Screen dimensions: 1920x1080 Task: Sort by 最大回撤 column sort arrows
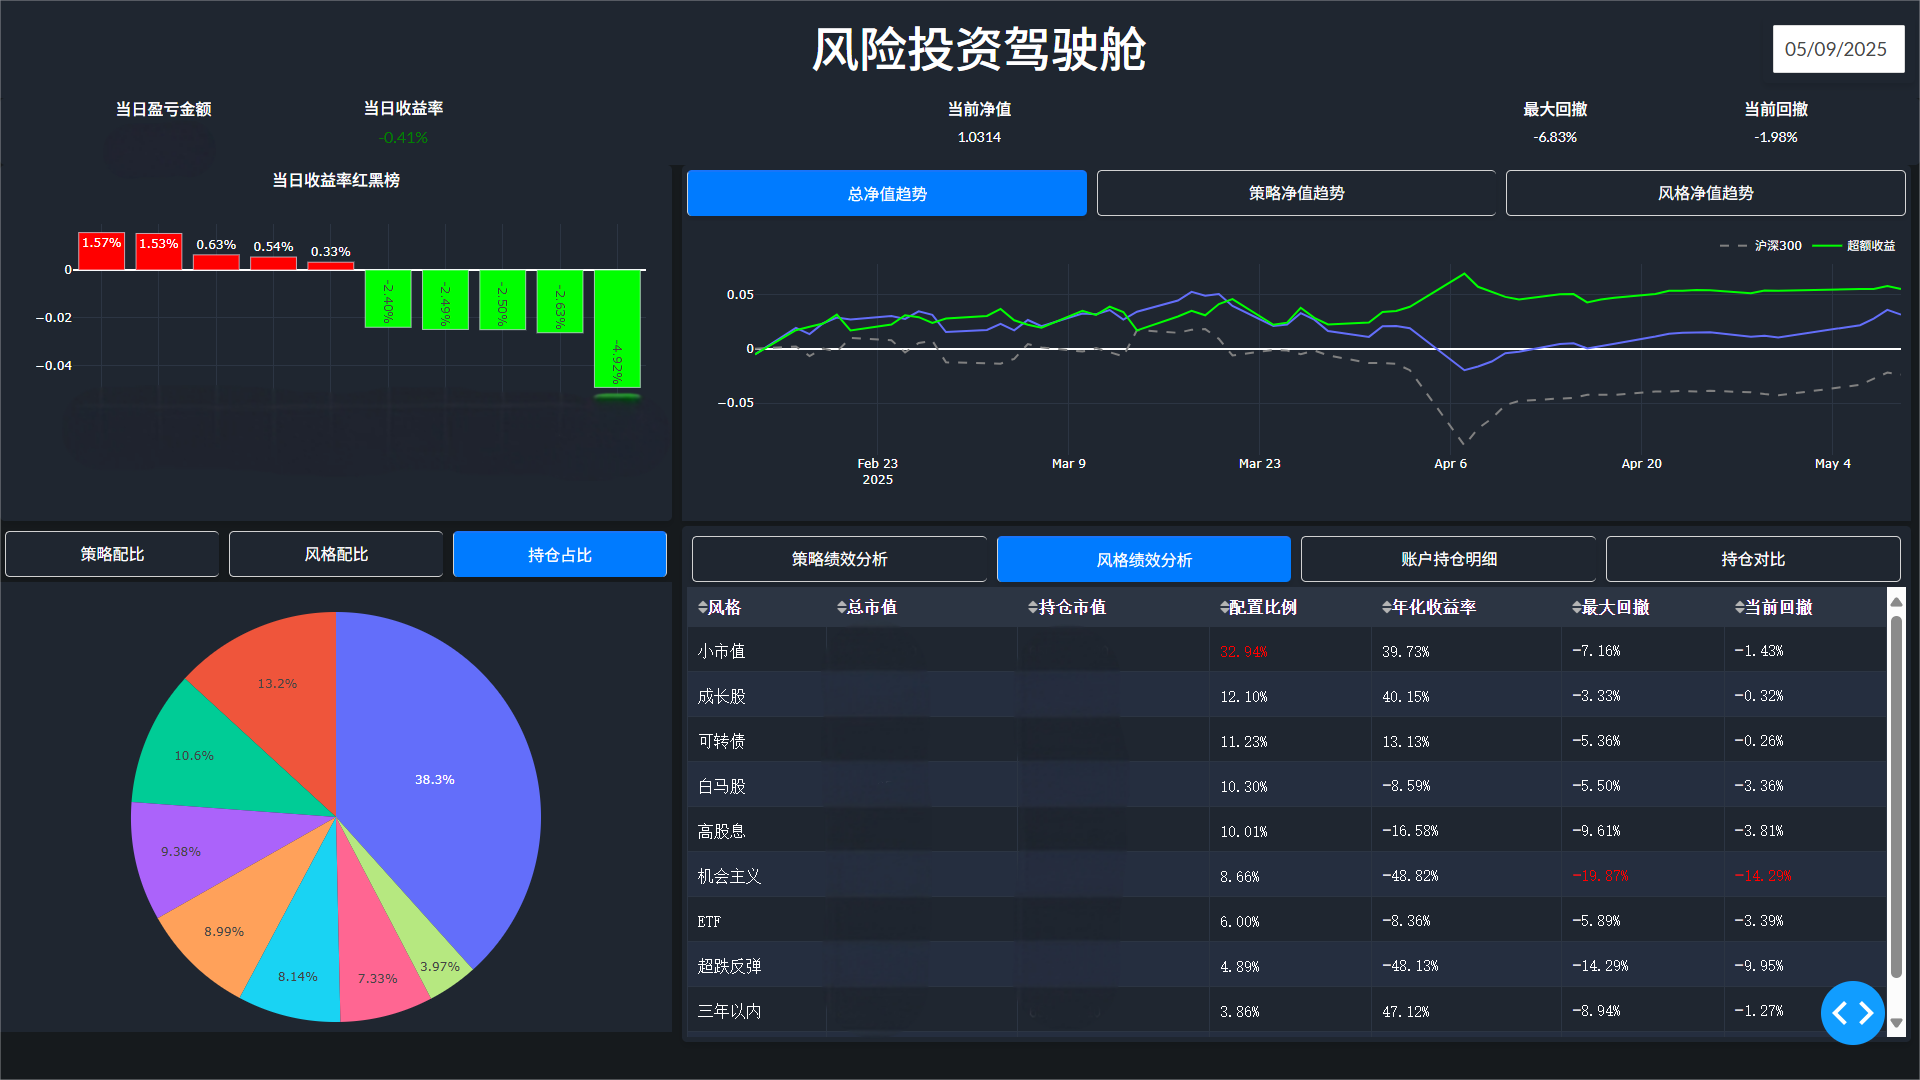1576,608
